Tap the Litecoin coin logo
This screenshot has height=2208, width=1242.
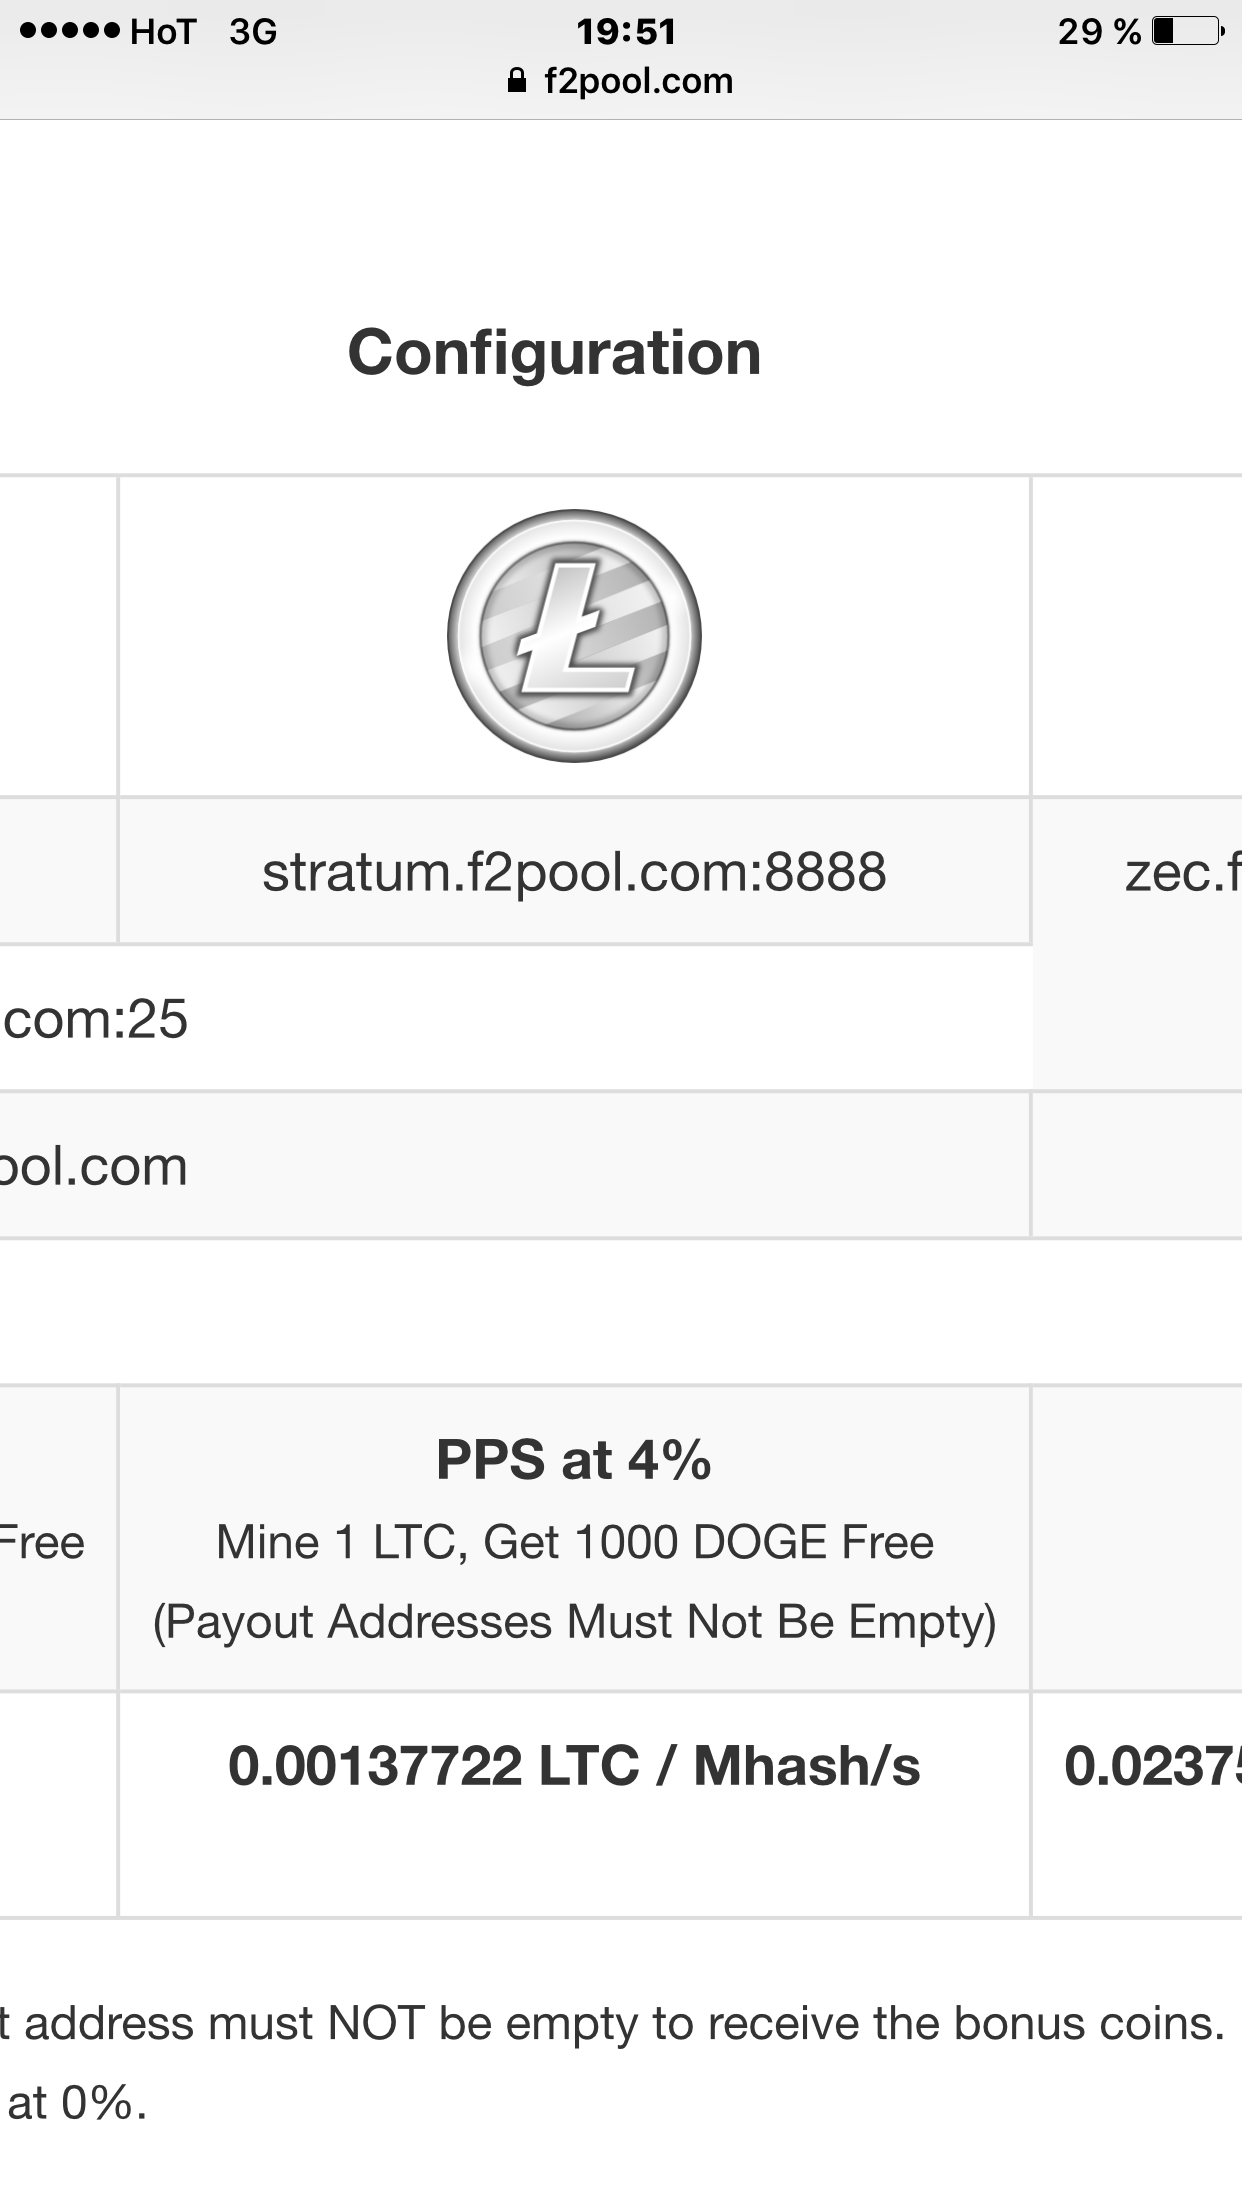[574, 636]
